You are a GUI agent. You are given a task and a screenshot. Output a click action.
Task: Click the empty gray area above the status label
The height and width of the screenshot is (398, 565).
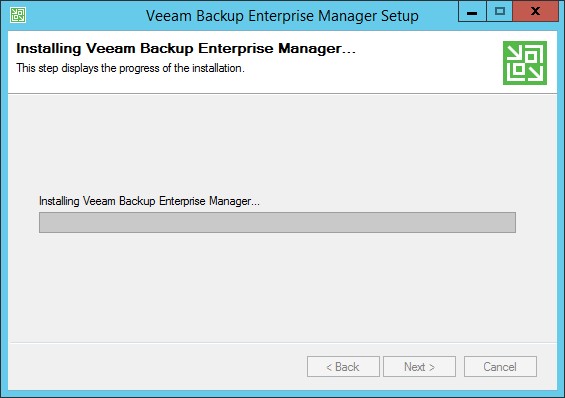[x=282, y=144]
